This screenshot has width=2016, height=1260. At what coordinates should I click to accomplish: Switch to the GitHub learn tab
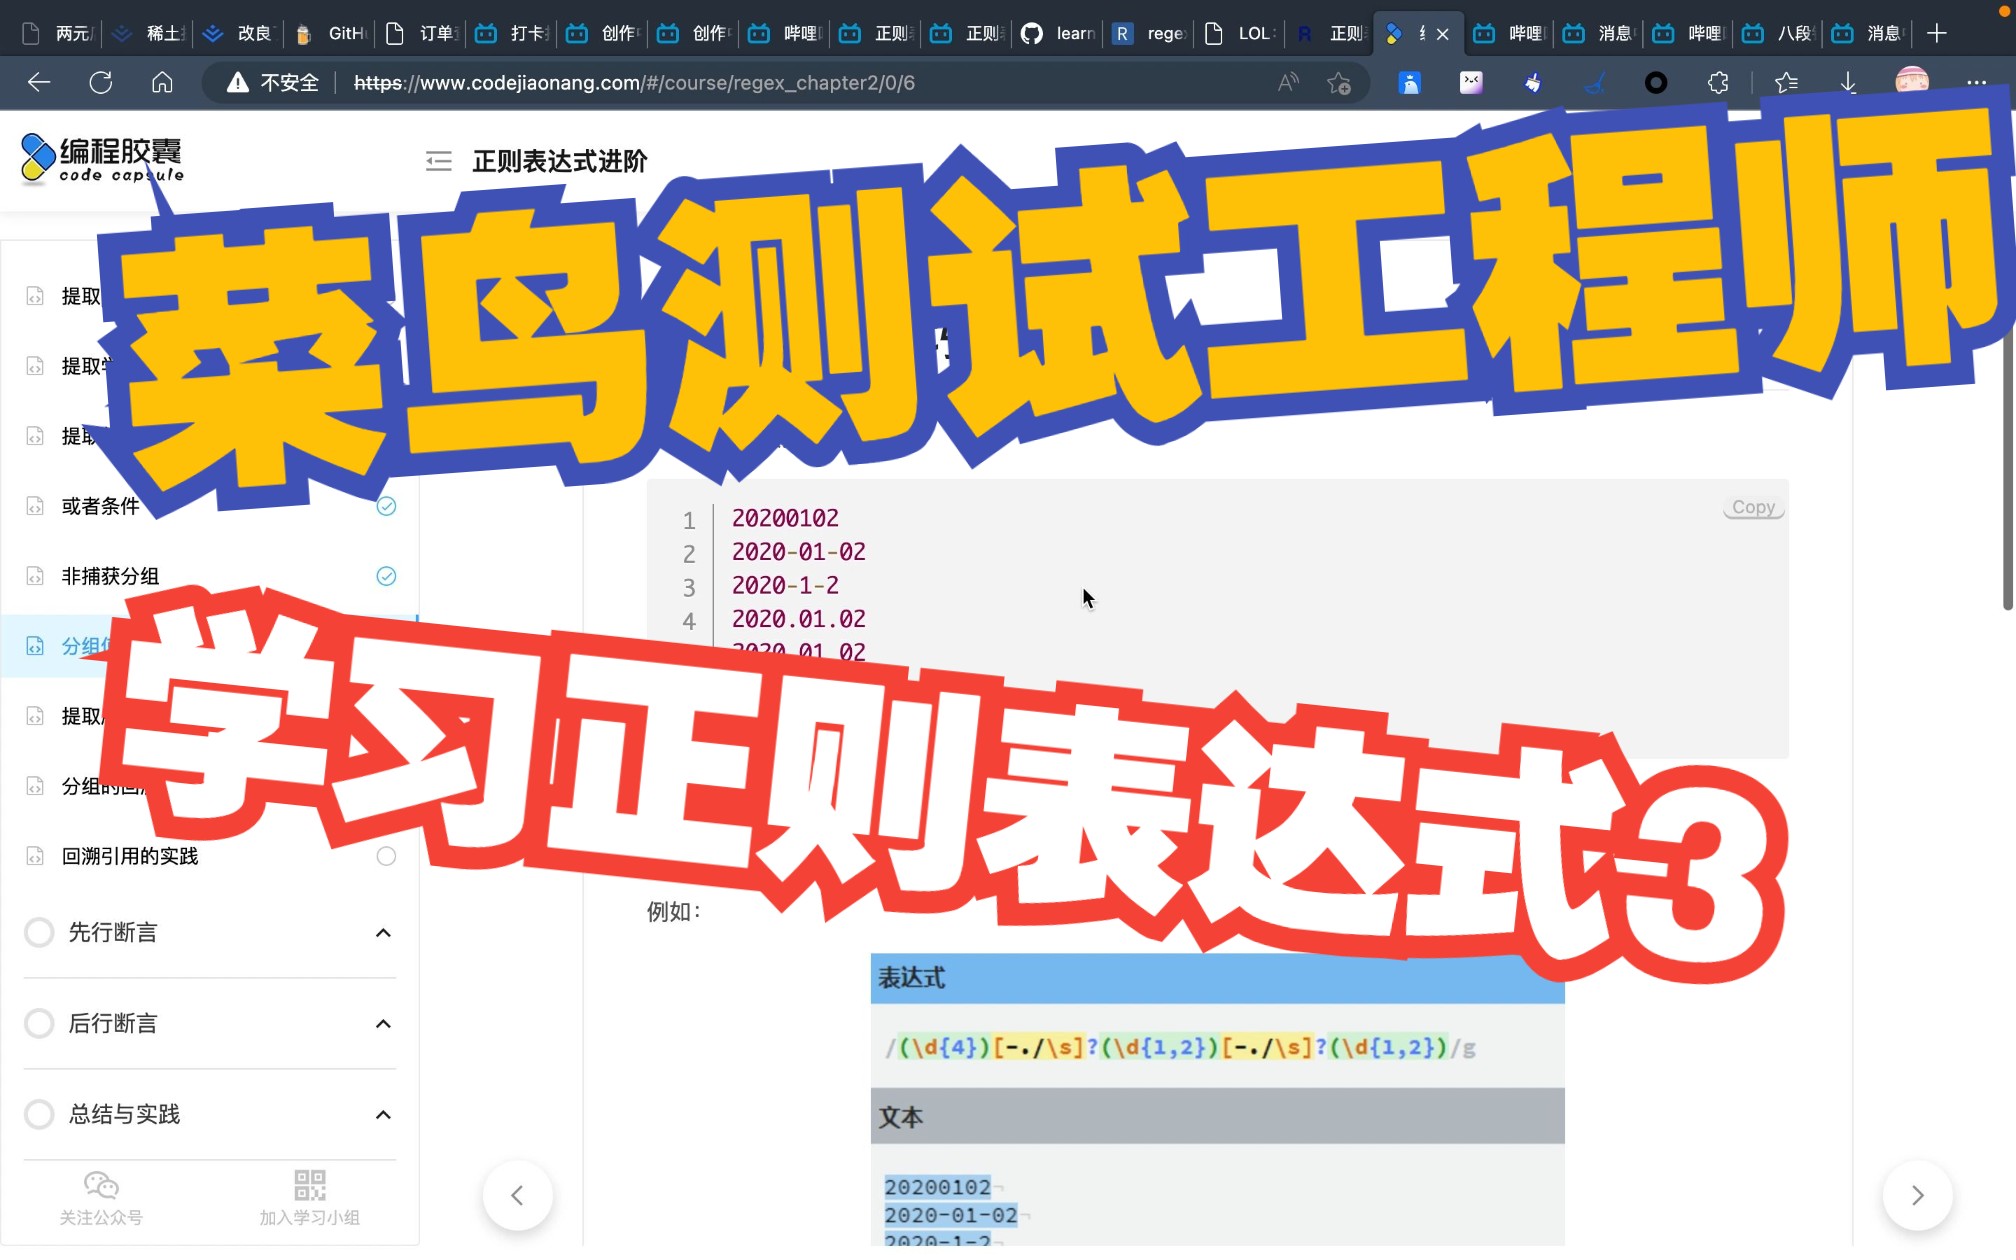tap(1056, 33)
